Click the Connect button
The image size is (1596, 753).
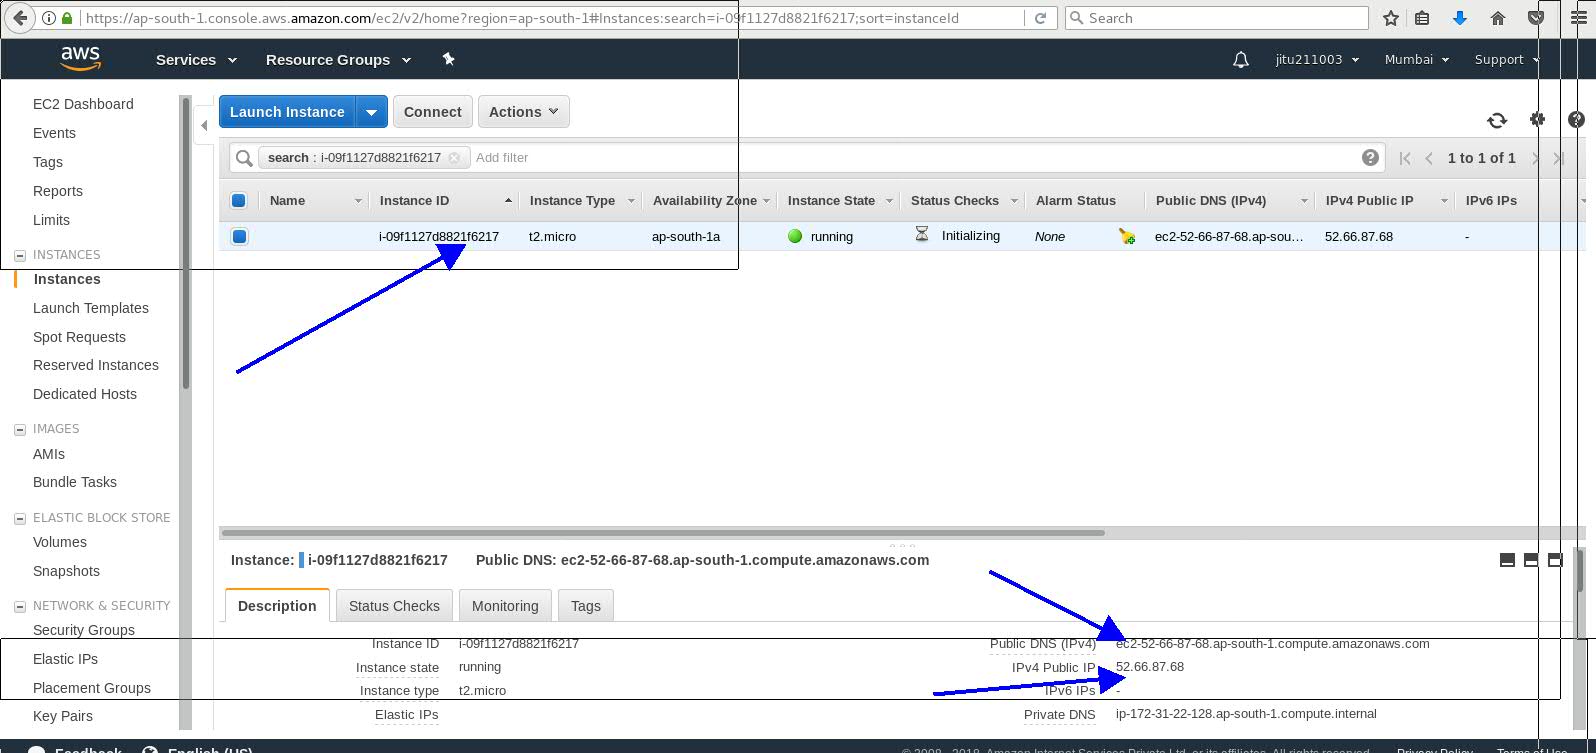(432, 112)
